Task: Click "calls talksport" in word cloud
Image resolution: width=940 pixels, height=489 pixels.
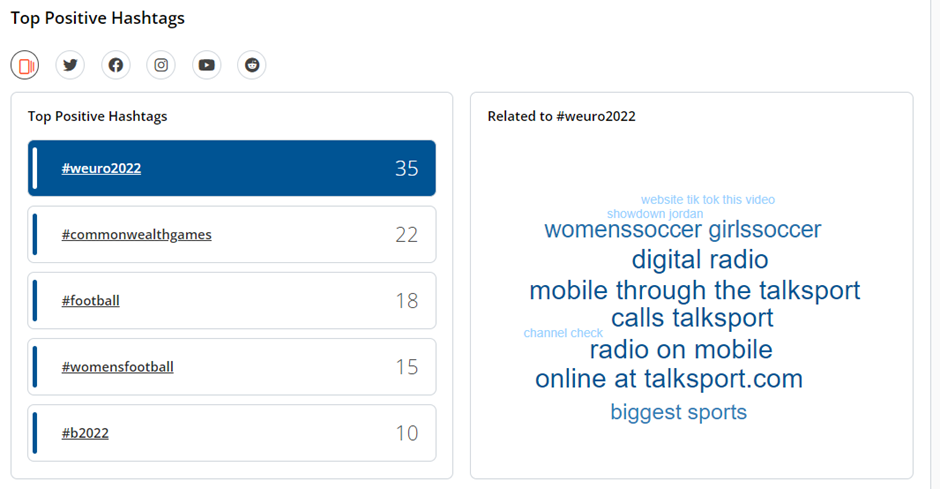Action: pyautogui.click(x=692, y=318)
